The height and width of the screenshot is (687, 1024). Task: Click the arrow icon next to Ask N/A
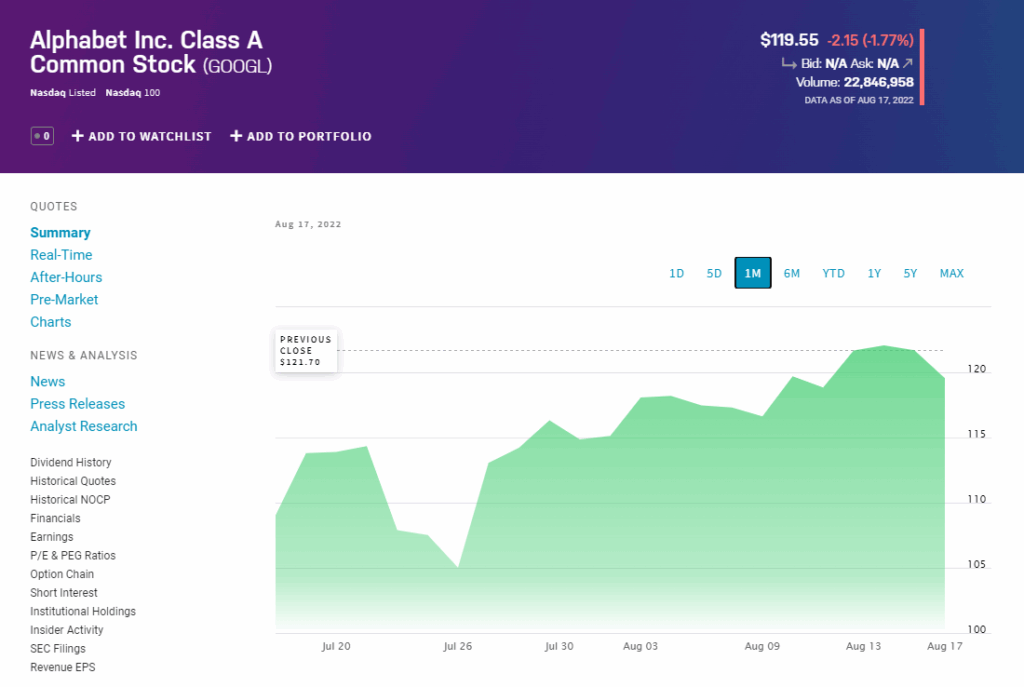pos(907,63)
